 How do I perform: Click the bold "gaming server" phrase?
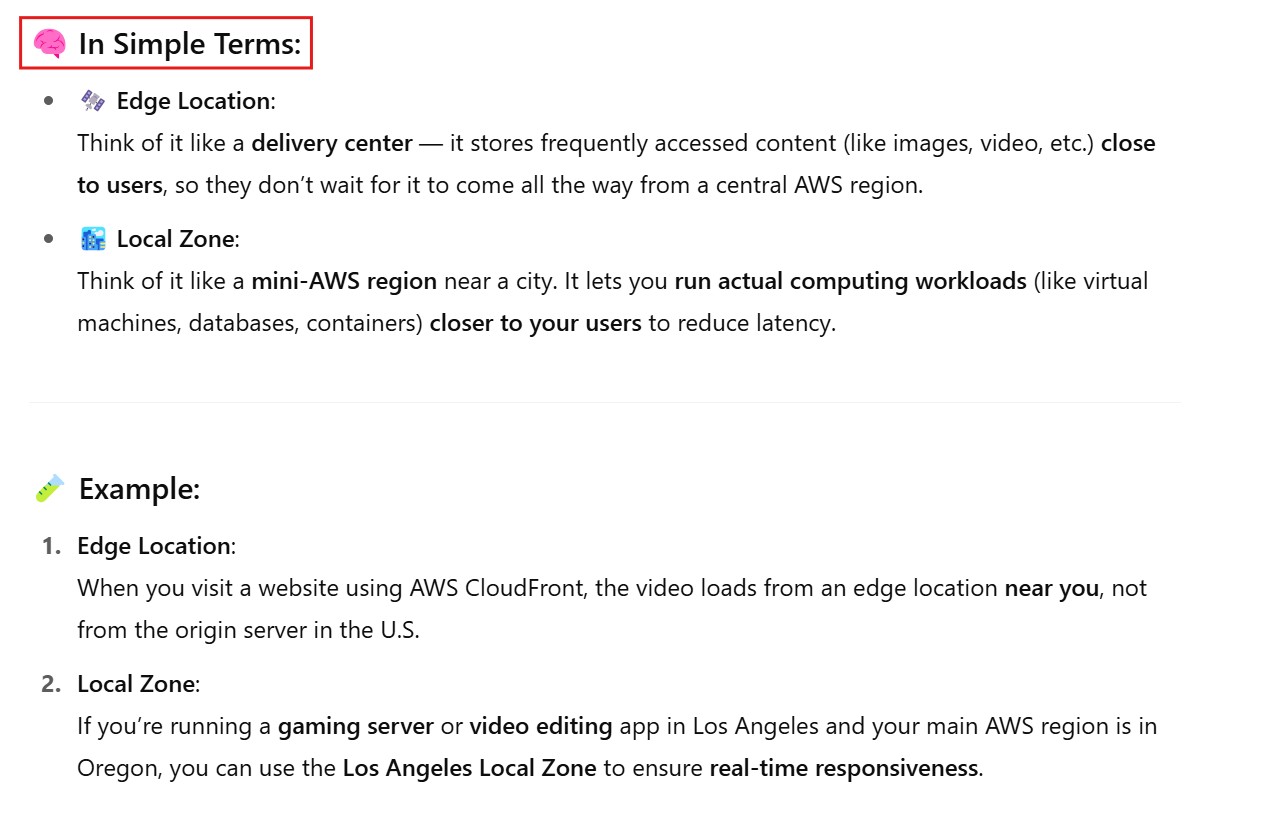pos(356,726)
